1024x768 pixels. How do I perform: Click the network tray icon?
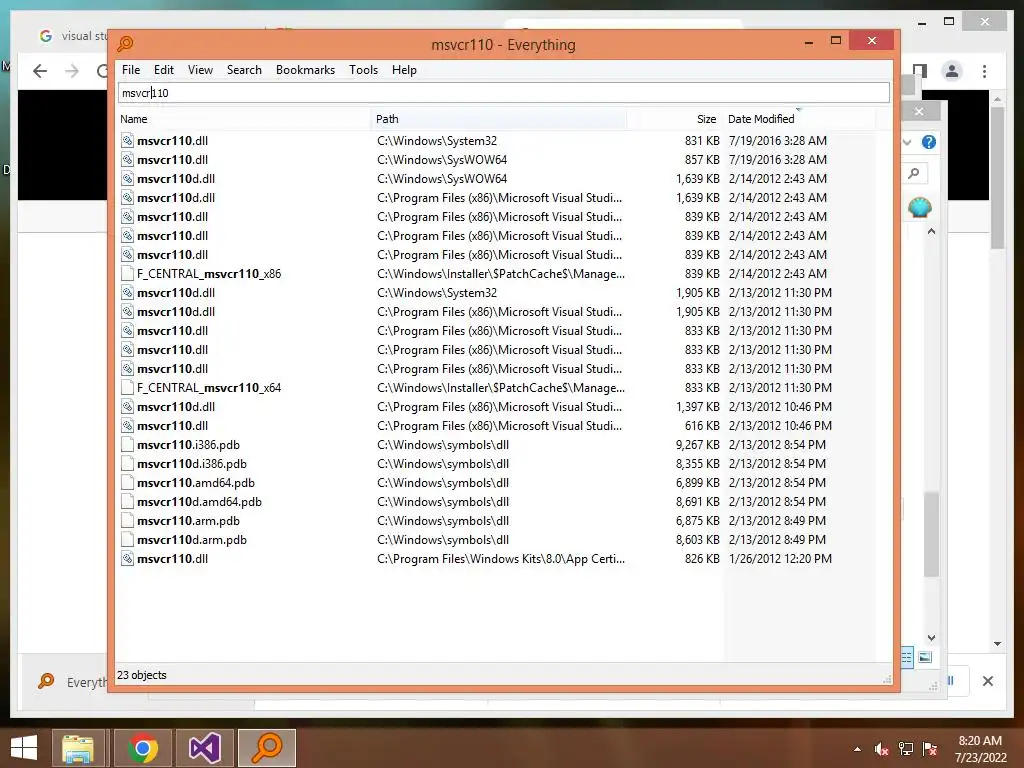tap(906, 749)
